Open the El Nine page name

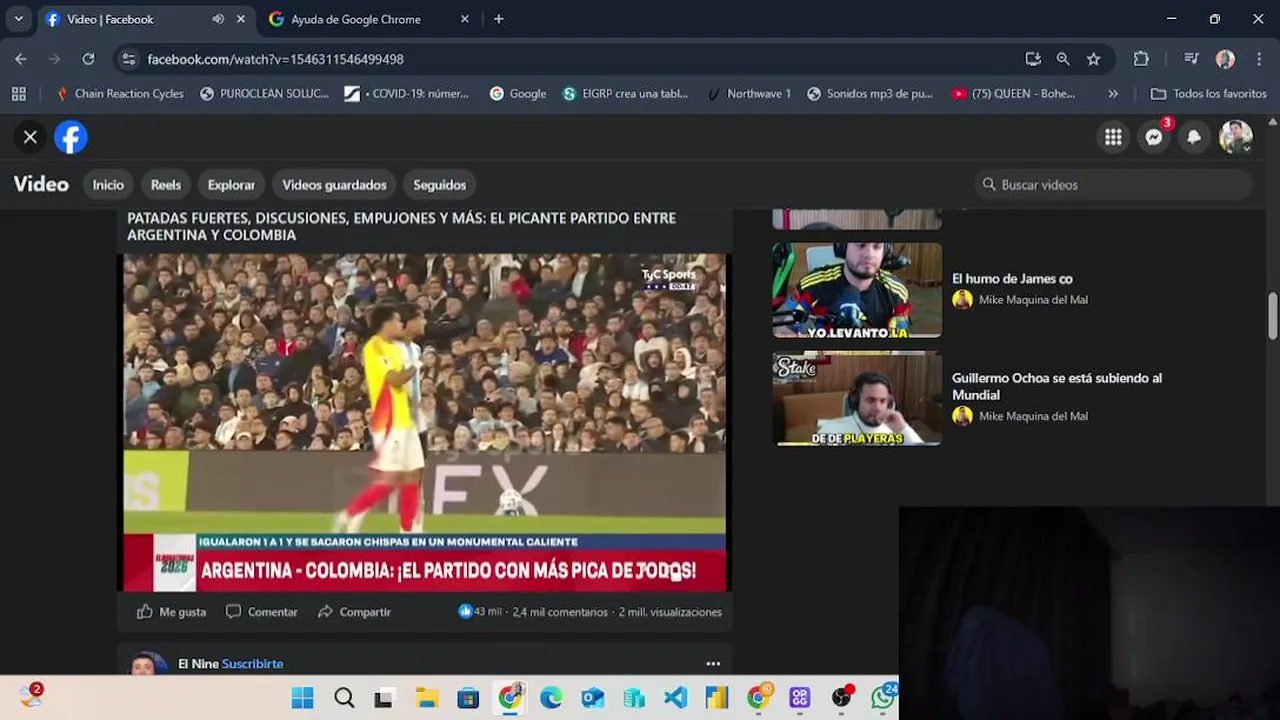[x=198, y=664]
